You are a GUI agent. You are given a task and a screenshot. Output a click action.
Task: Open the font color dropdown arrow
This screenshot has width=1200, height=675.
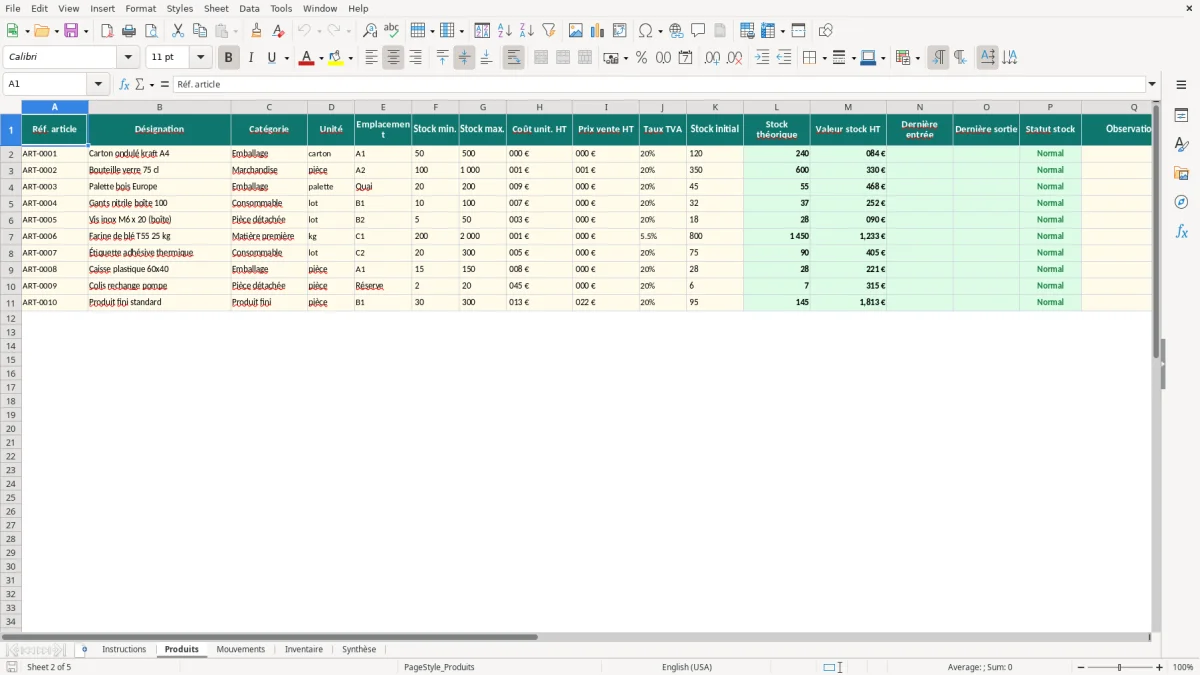tap(320, 58)
